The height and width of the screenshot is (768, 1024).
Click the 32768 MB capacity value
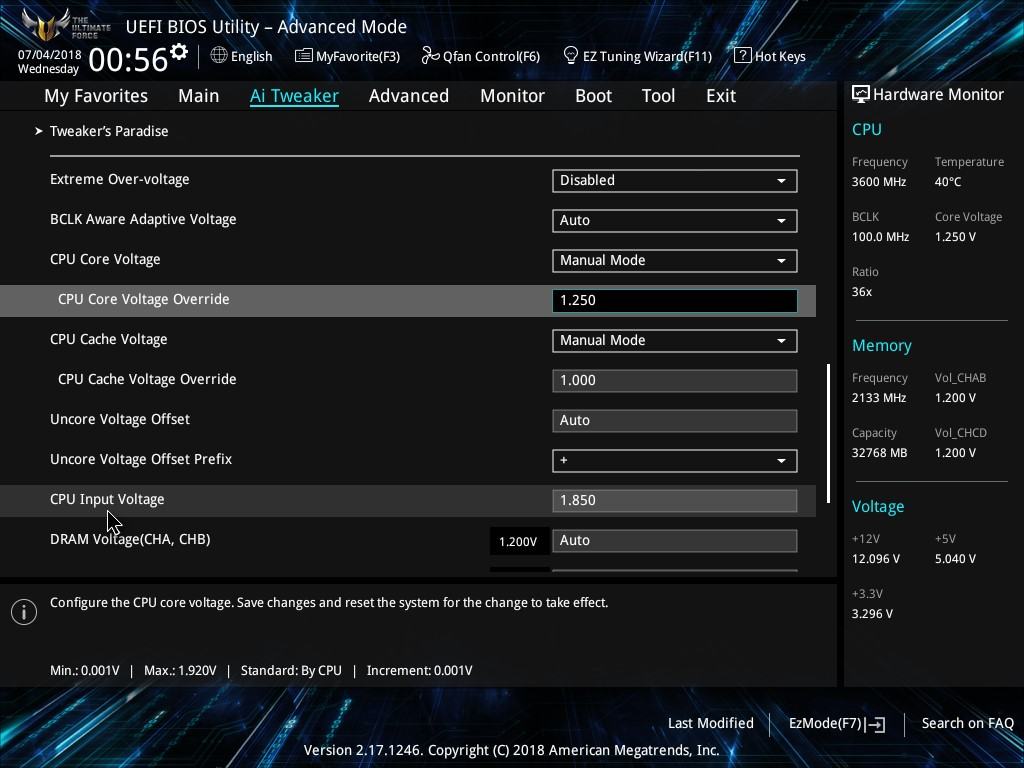[879, 453]
